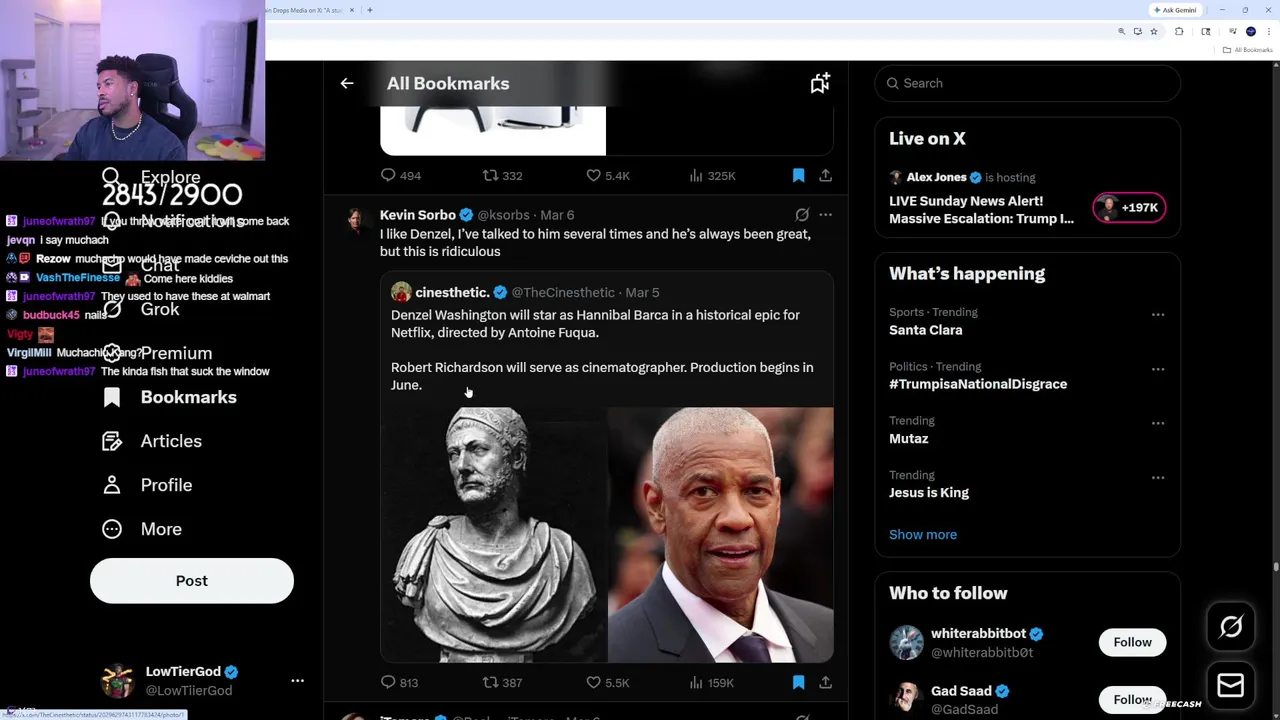Open Santa Clara trending topic
The height and width of the screenshot is (720, 1280).
coord(925,330)
